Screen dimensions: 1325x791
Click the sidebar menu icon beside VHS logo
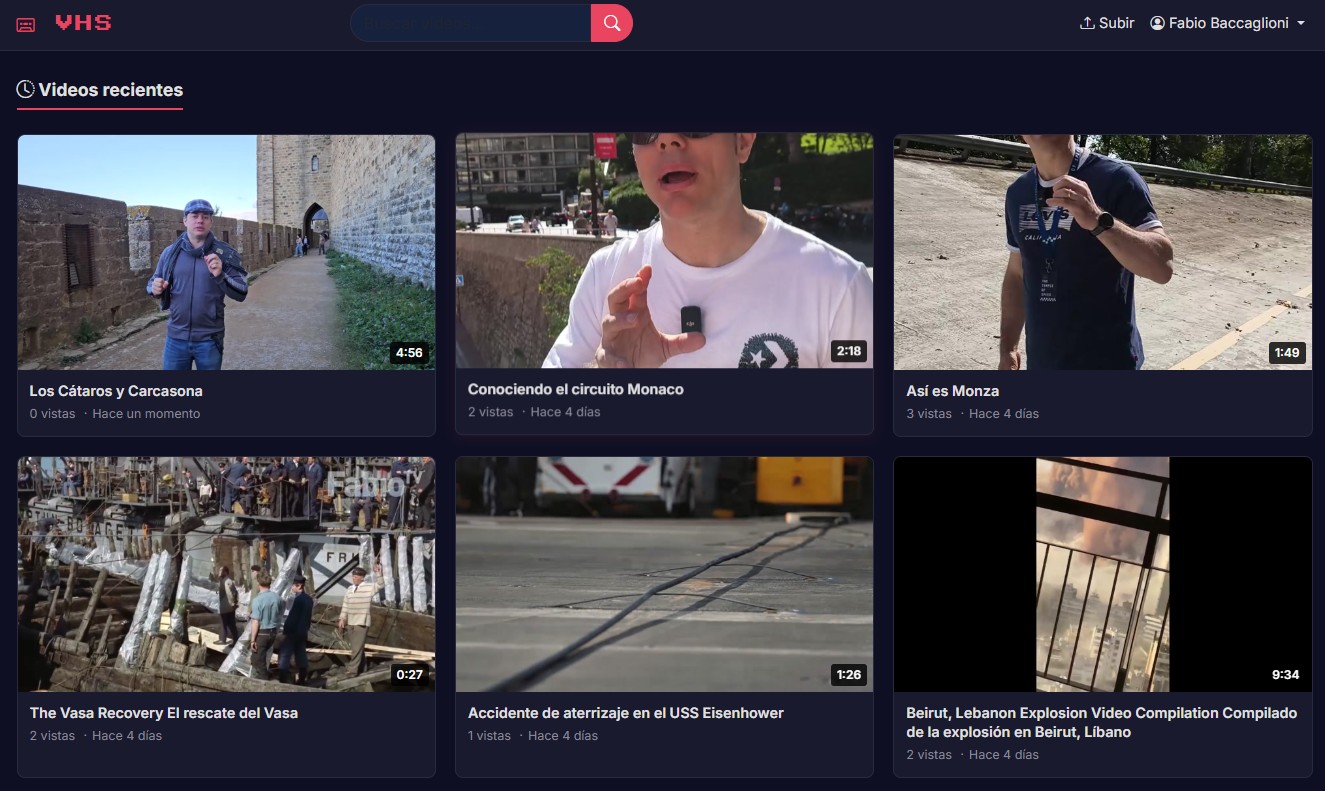click(26, 24)
